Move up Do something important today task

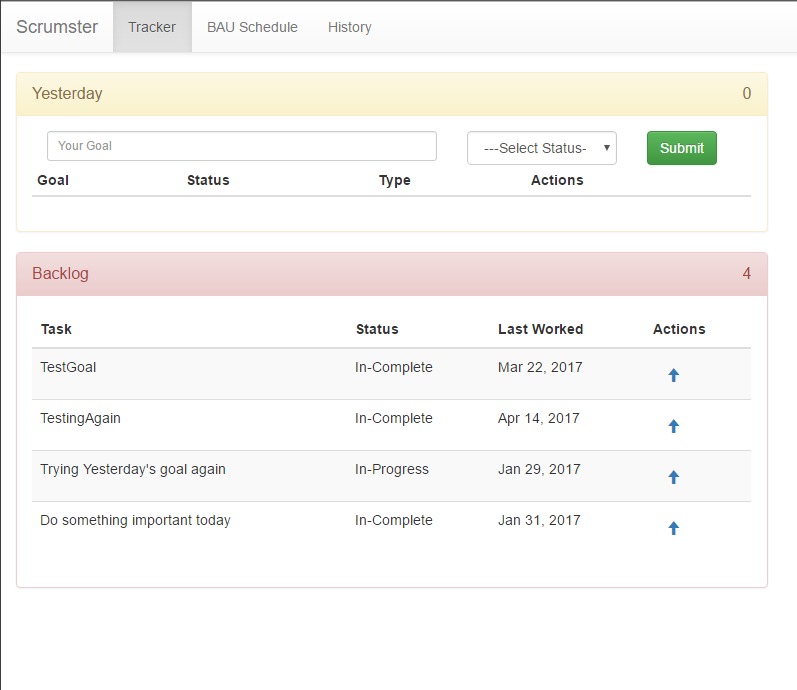point(673,528)
